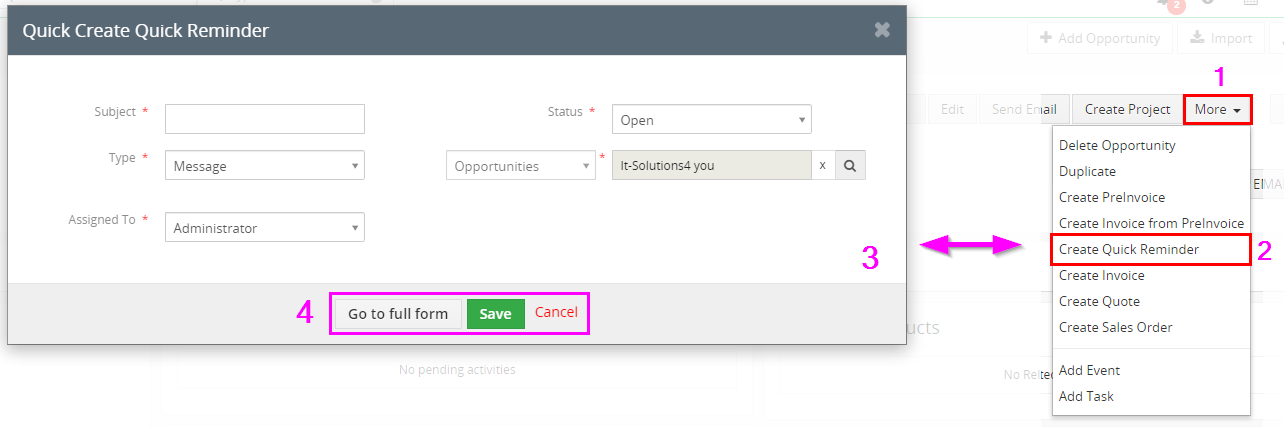The height and width of the screenshot is (428, 1284).
Task: Click into the Subject text field
Action: coord(264,119)
